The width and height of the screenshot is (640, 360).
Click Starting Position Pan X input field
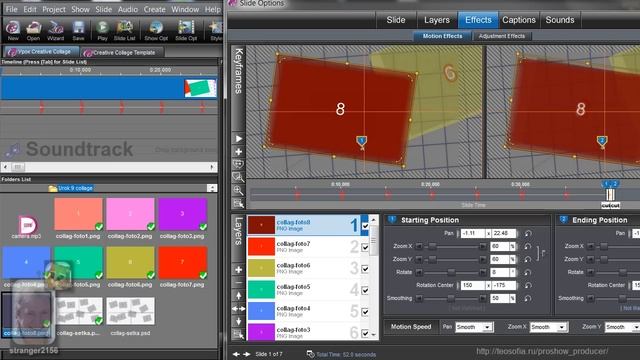tap(473, 233)
